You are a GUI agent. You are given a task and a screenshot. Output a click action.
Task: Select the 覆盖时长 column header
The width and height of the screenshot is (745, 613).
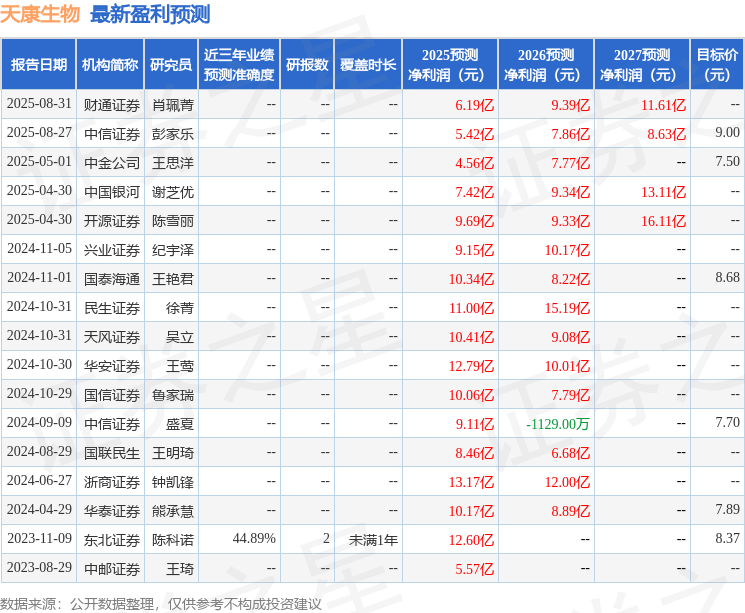[368, 65]
